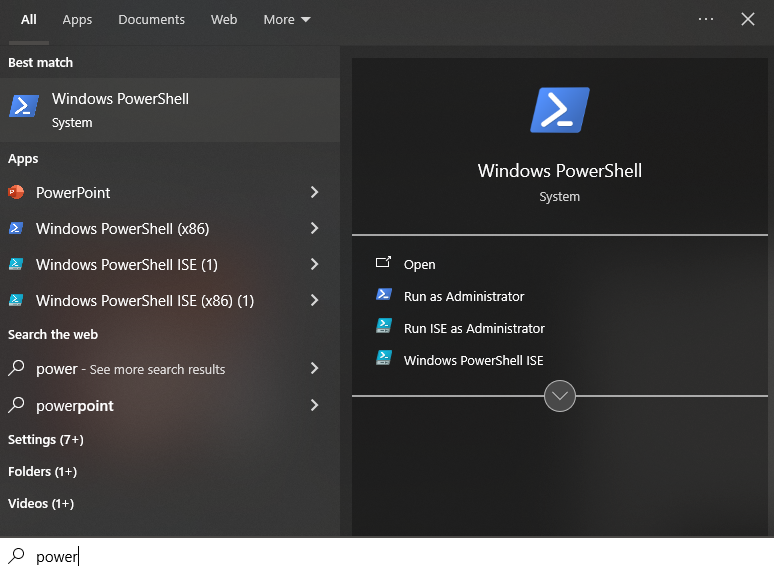Image resolution: width=774 pixels, height=570 pixels.
Task: Select the PowerPoint app result
Action: pyautogui.click(x=170, y=192)
